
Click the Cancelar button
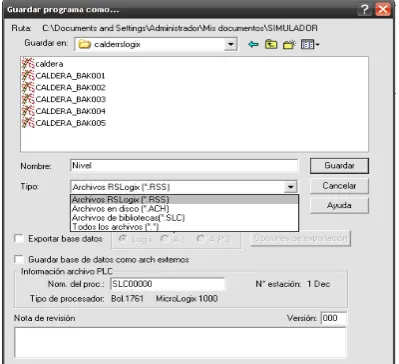[339, 186]
